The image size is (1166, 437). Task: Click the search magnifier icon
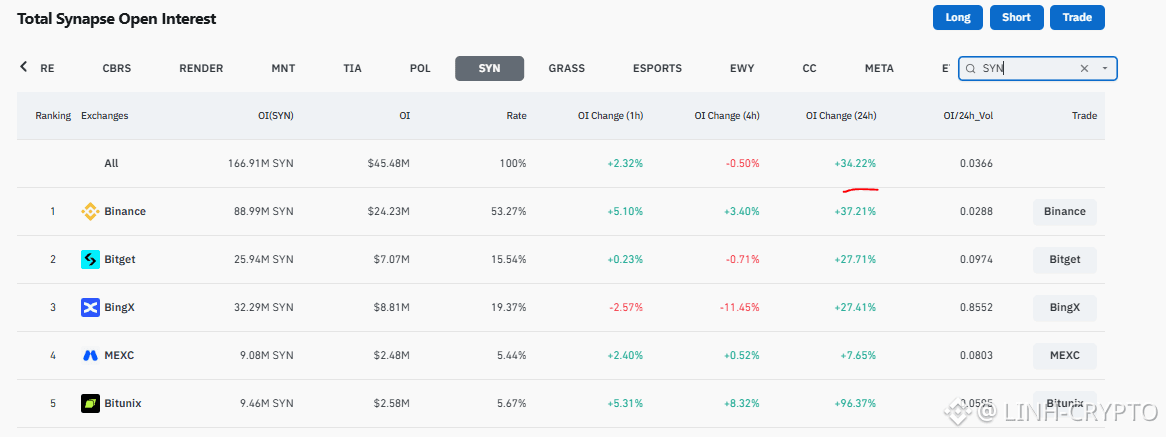coord(970,68)
